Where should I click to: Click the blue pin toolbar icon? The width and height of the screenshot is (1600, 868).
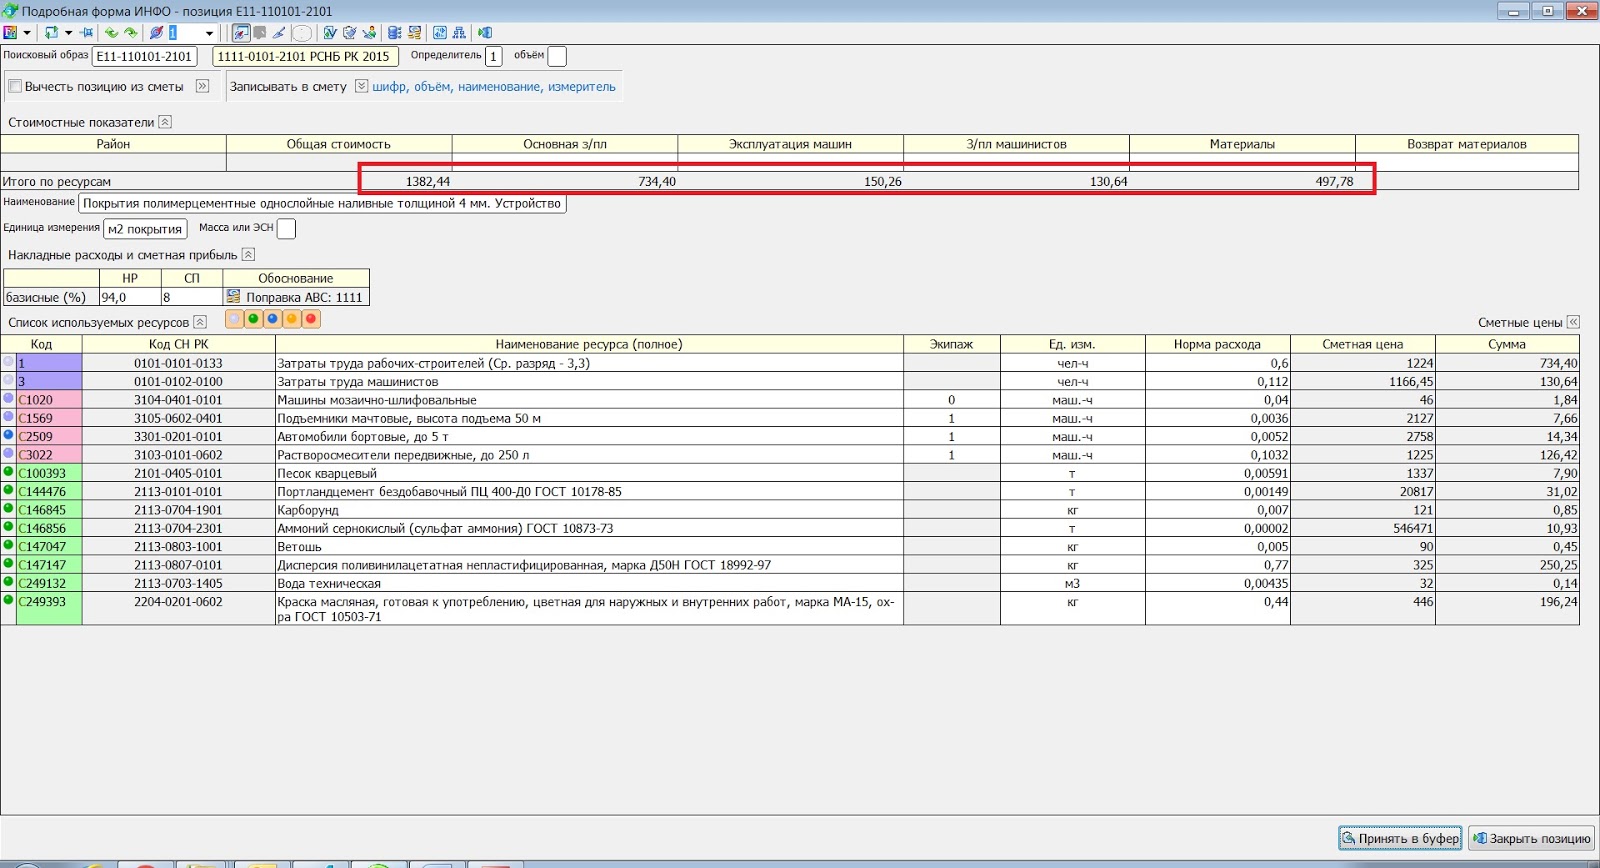point(86,33)
